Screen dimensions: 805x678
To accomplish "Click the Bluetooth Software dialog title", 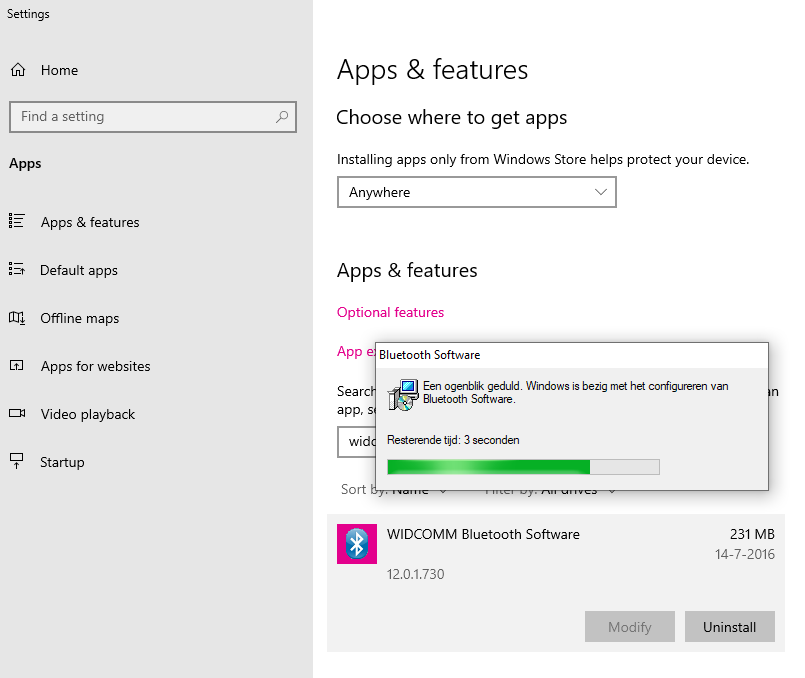I will 430,355.
